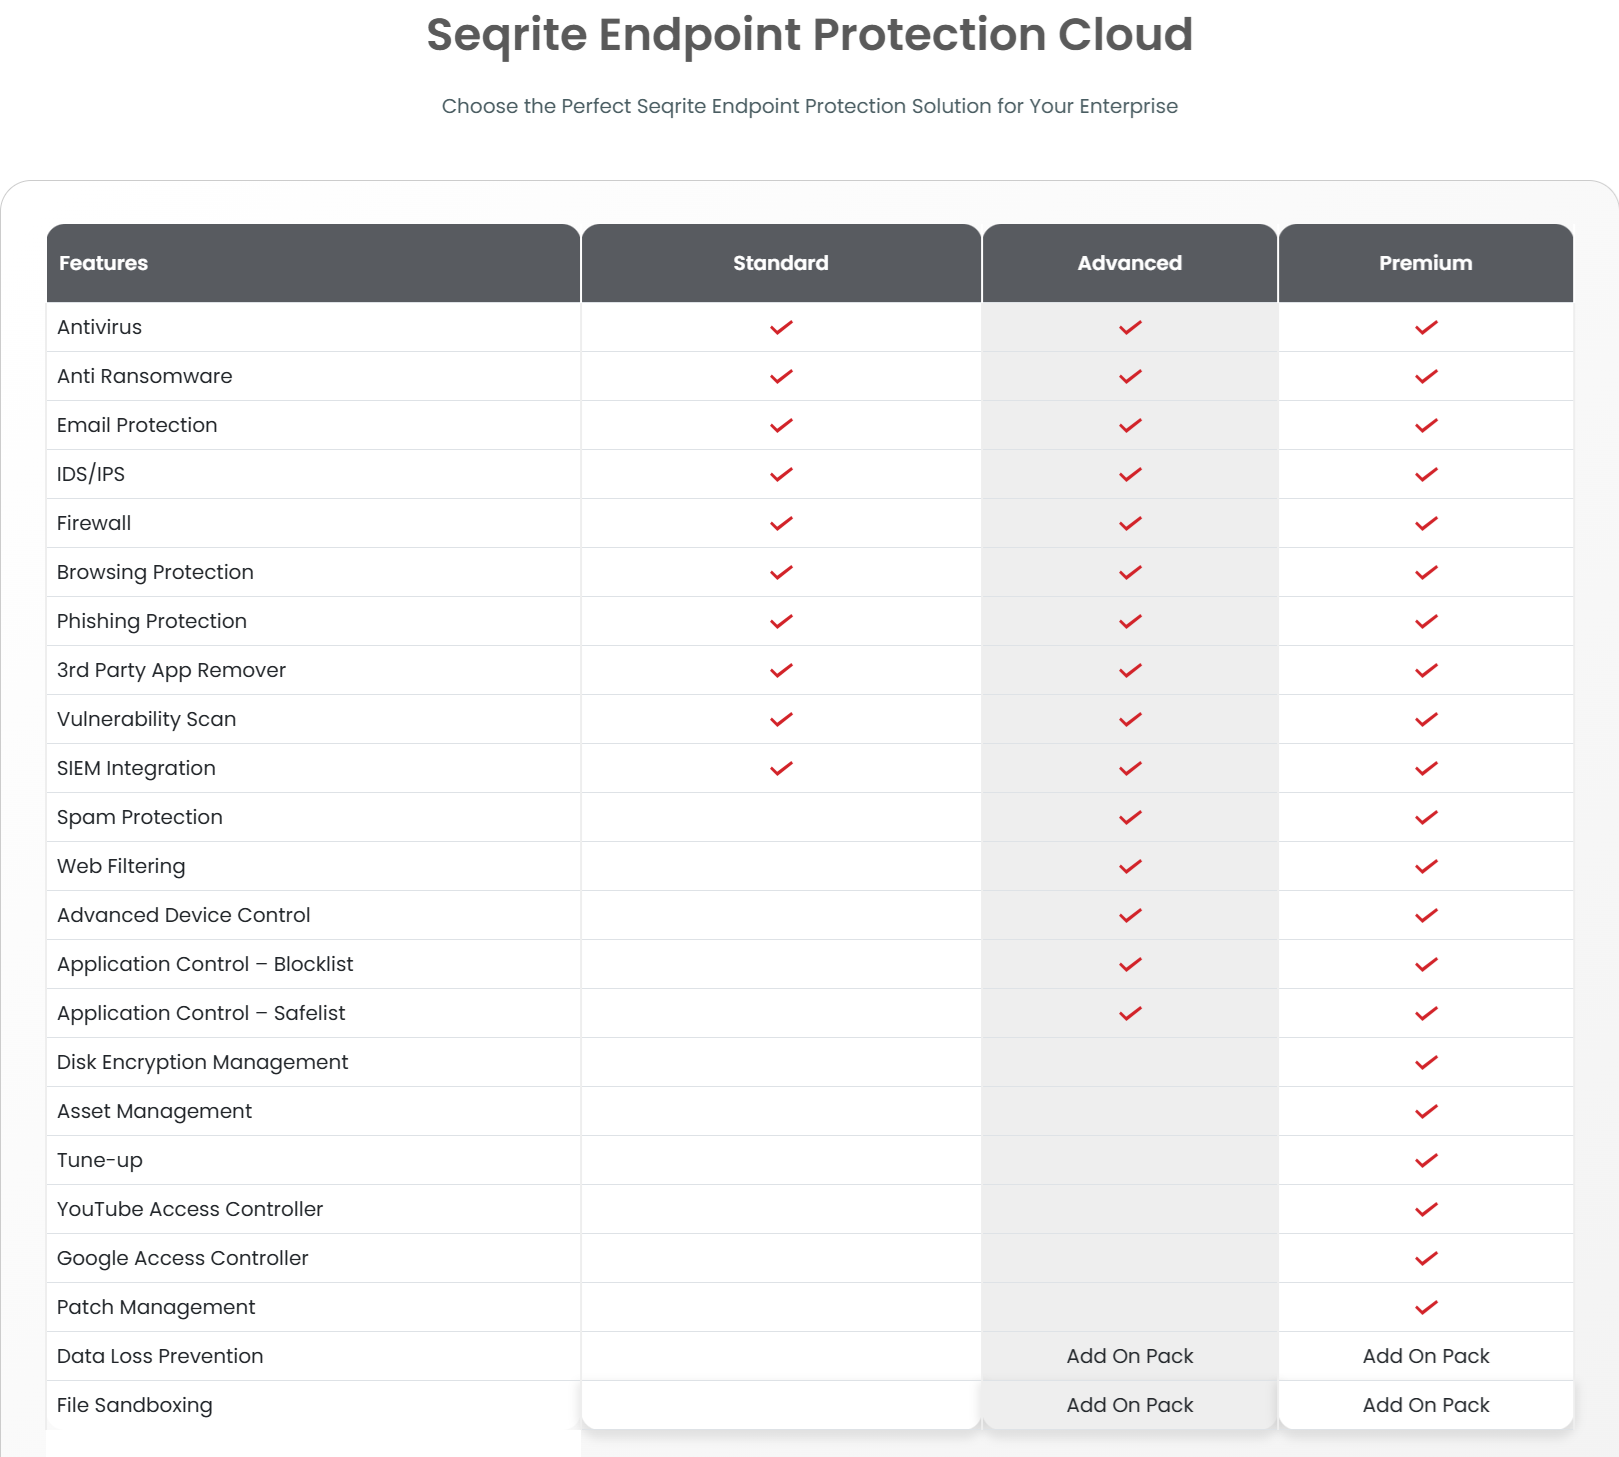The height and width of the screenshot is (1457, 1619).
Task: Click the Standard checkmark for Antivirus
Action: tap(781, 327)
